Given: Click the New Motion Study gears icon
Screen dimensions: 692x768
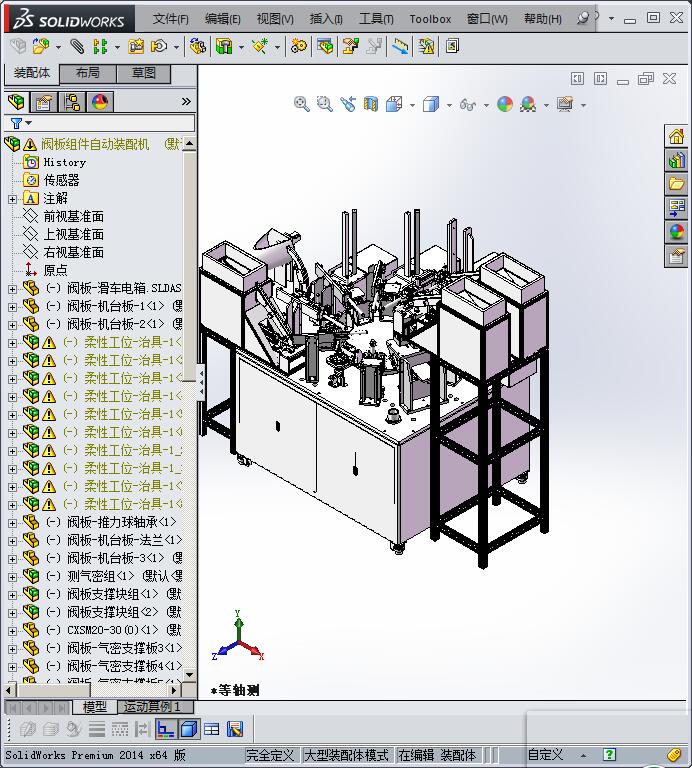Looking at the screenshot, I should (x=299, y=47).
